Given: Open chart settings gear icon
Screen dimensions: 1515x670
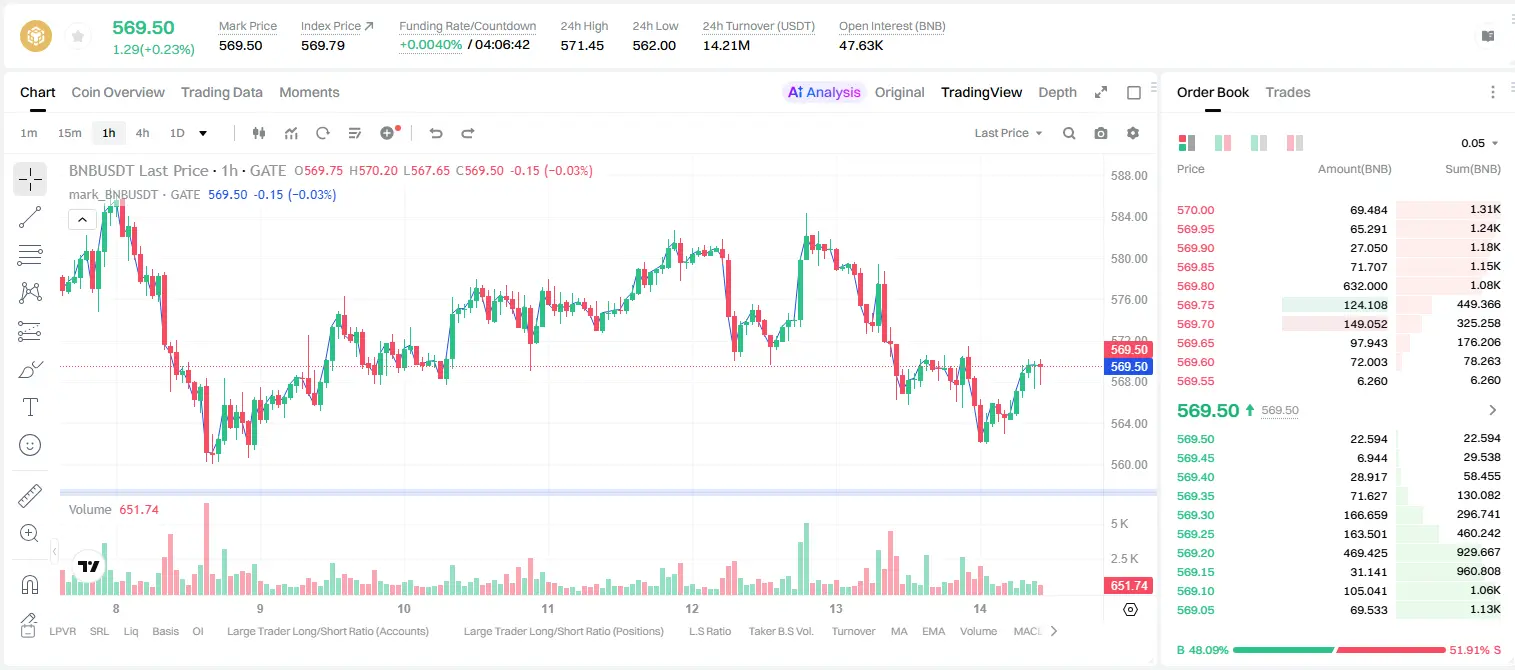Looking at the screenshot, I should 1133,133.
